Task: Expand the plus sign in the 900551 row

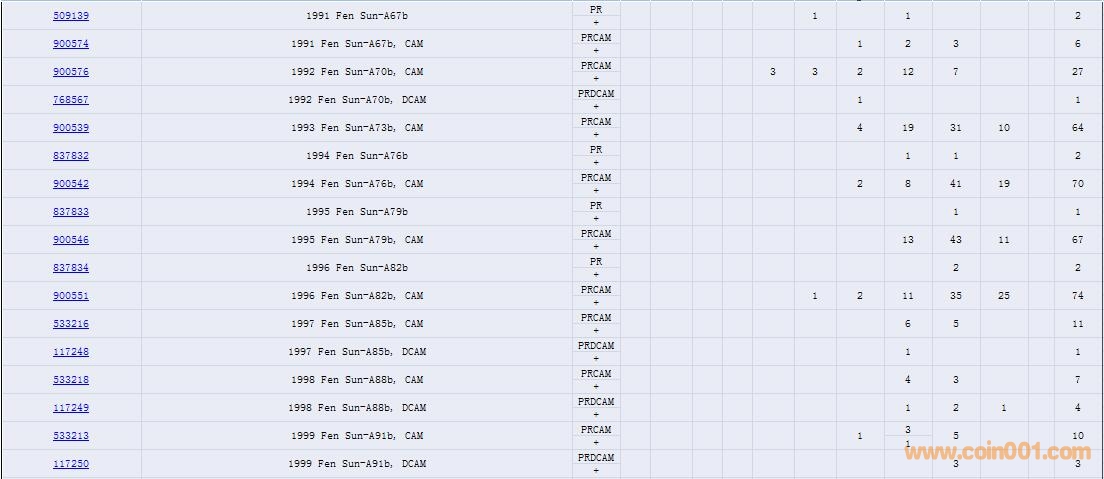Action: [596, 302]
